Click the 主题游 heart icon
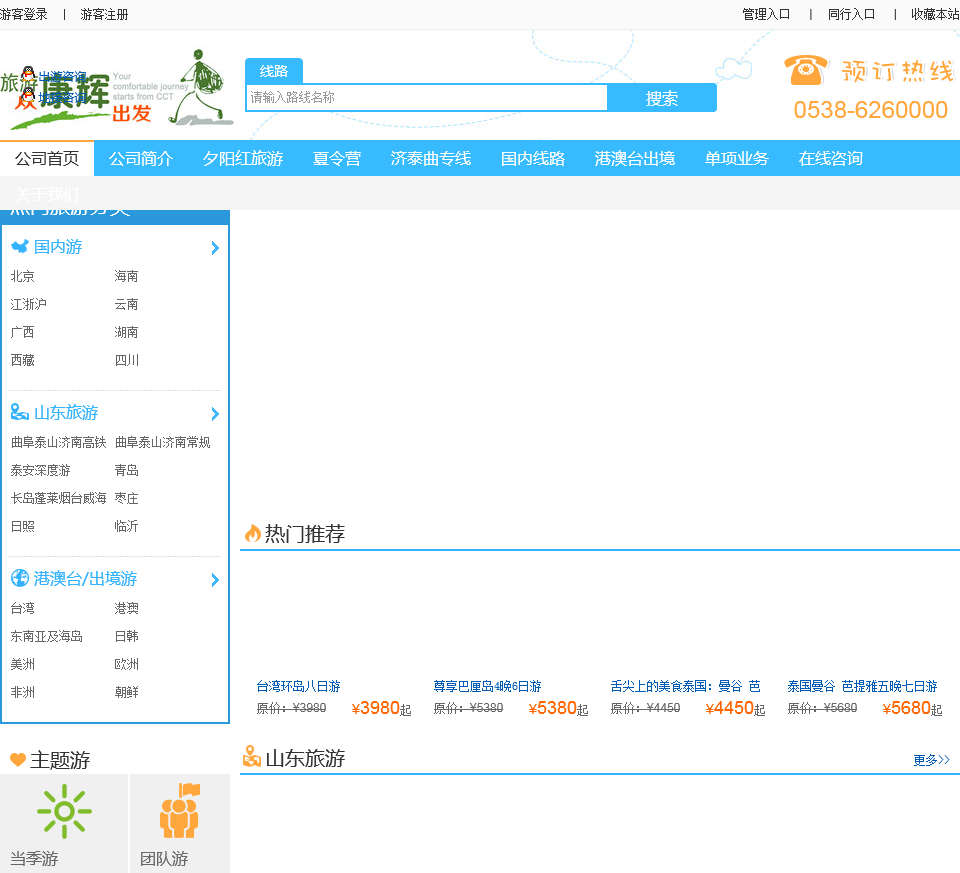The image size is (960, 873). [x=18, y=760]
